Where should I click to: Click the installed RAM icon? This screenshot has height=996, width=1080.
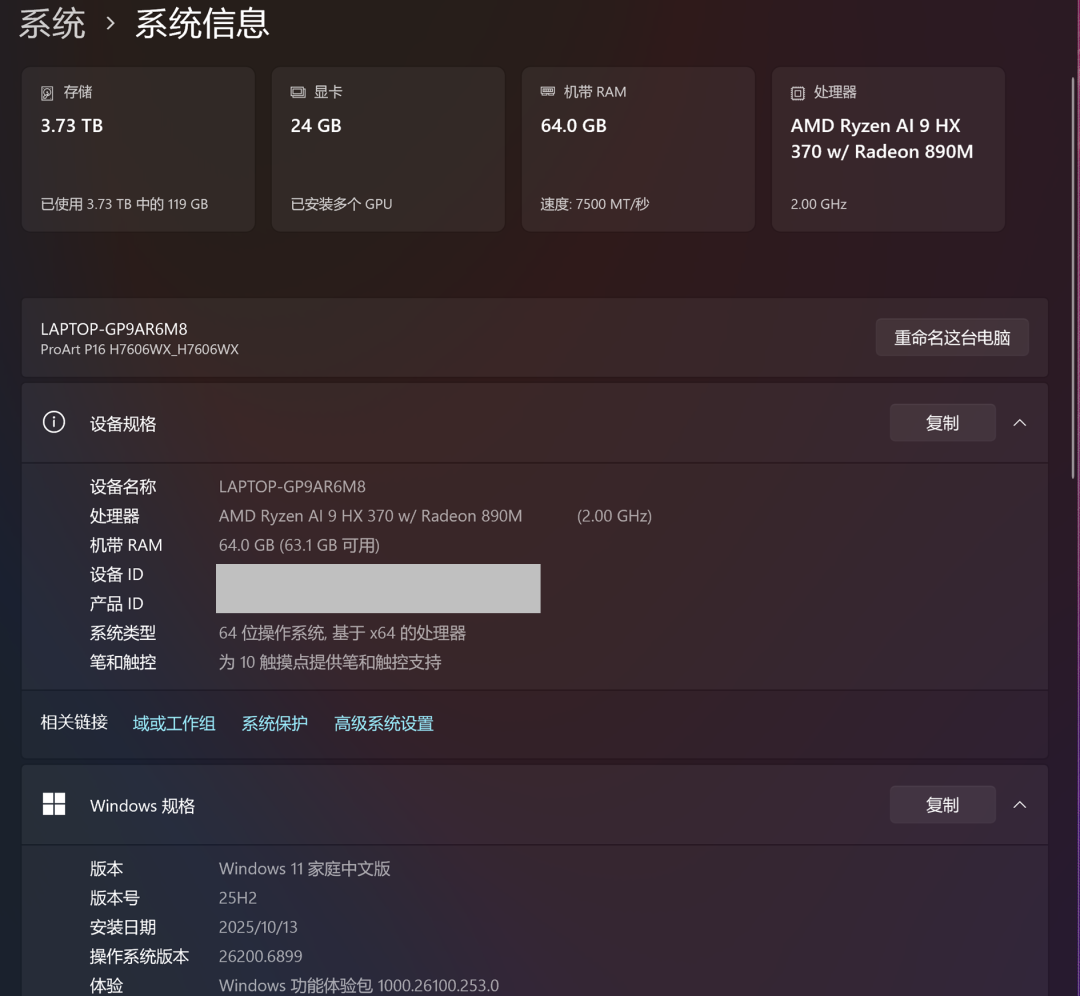(548, 92)
